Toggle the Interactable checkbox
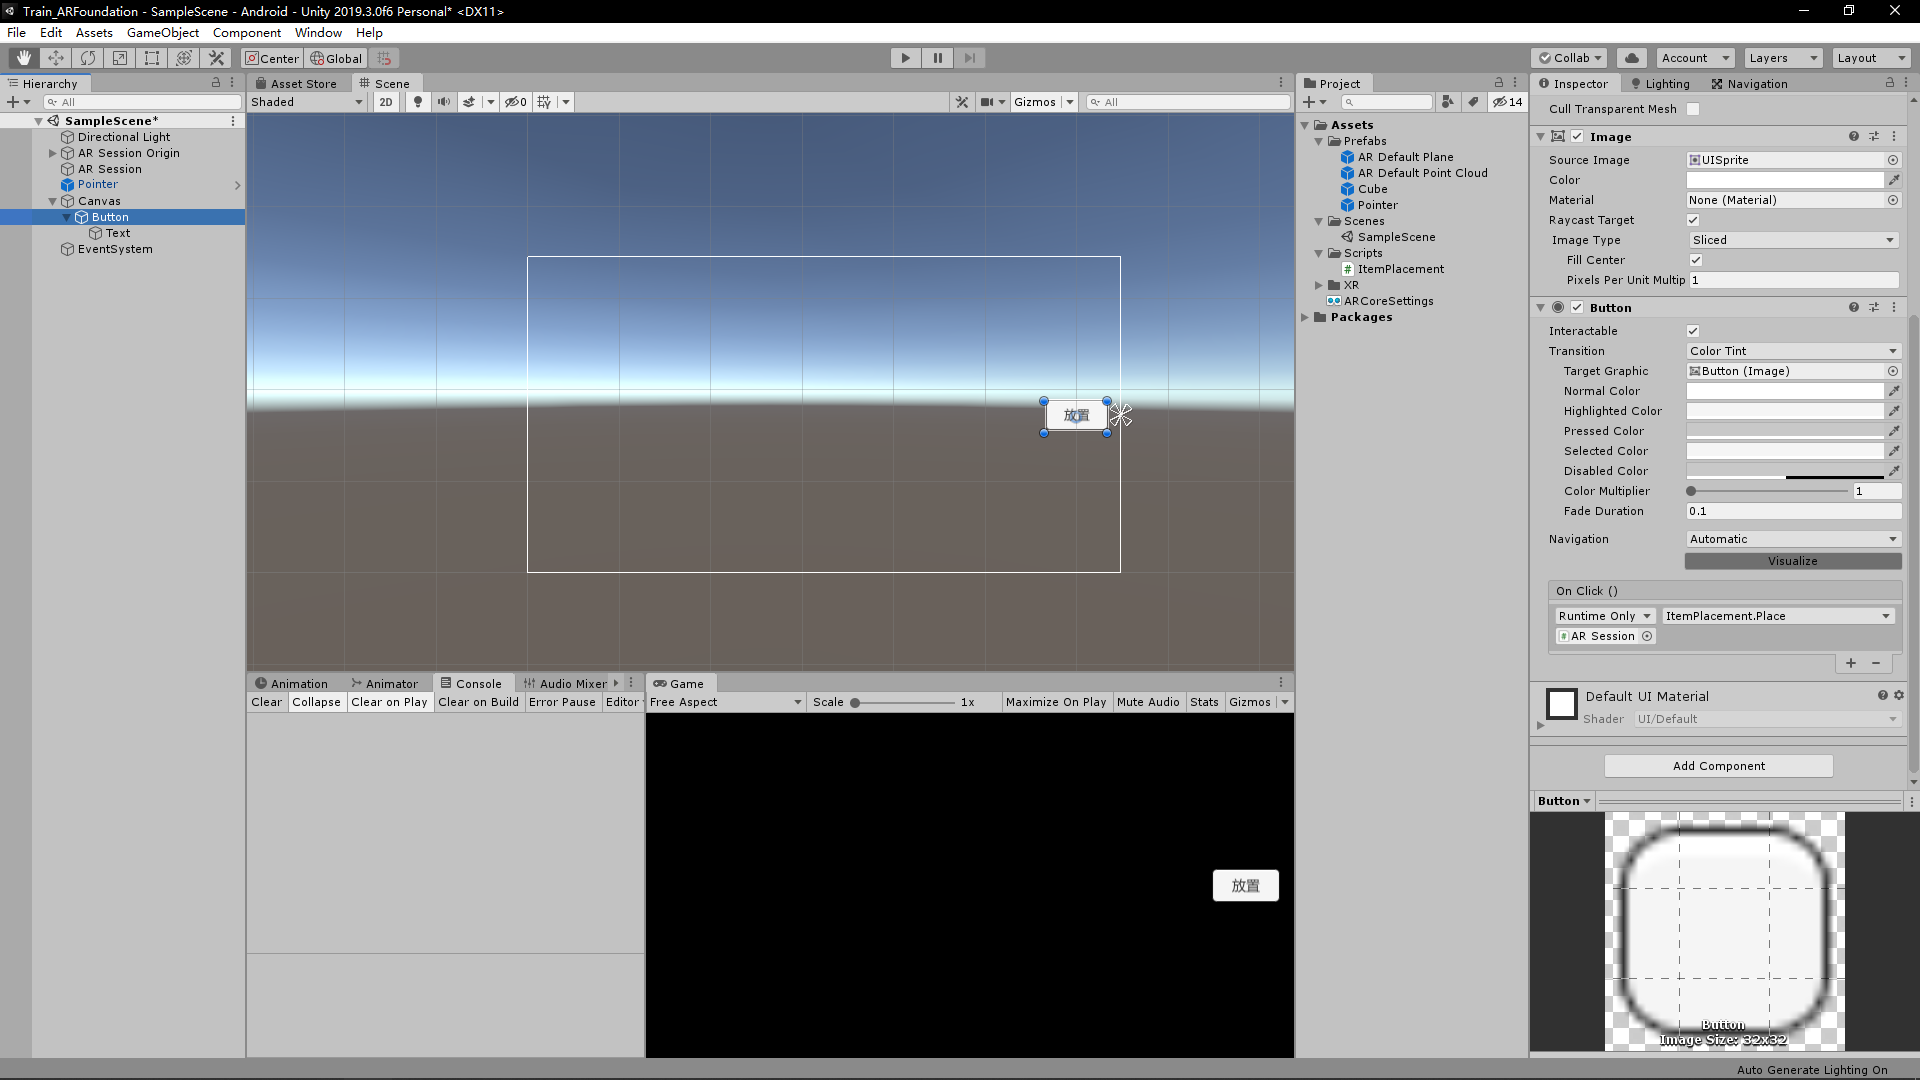This screenshot has height=1080, width=1920. coord(1693,331)
